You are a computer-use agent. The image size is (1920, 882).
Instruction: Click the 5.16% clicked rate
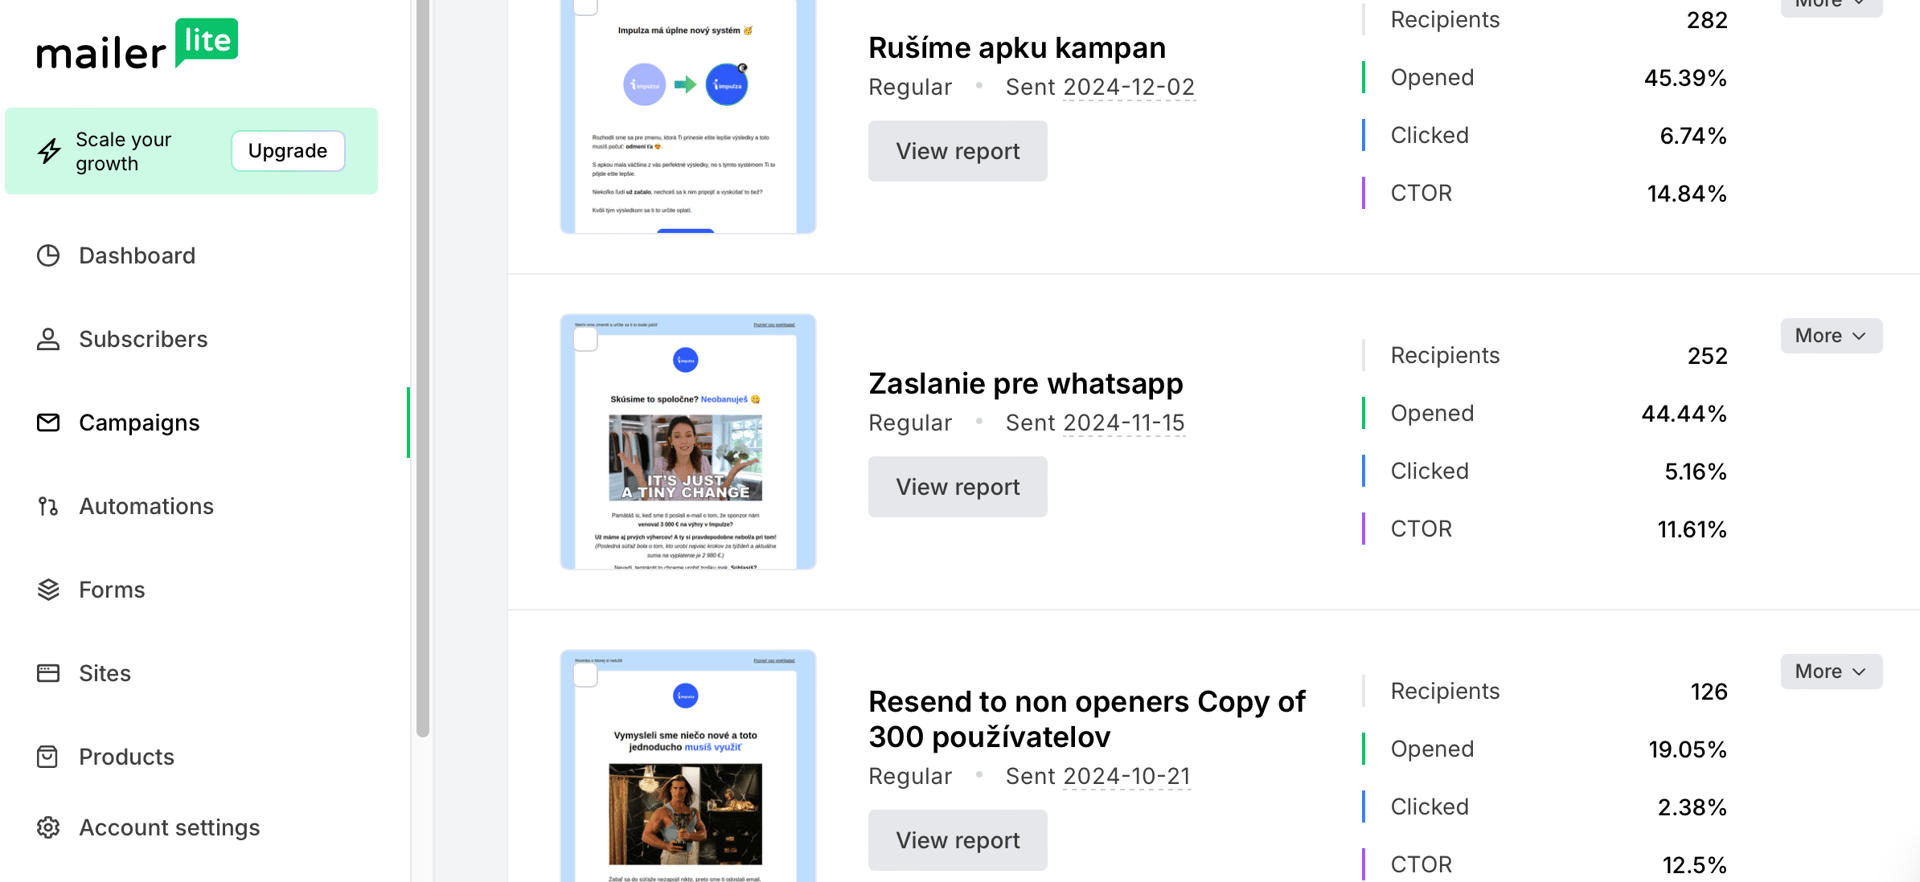[1696, 472]
